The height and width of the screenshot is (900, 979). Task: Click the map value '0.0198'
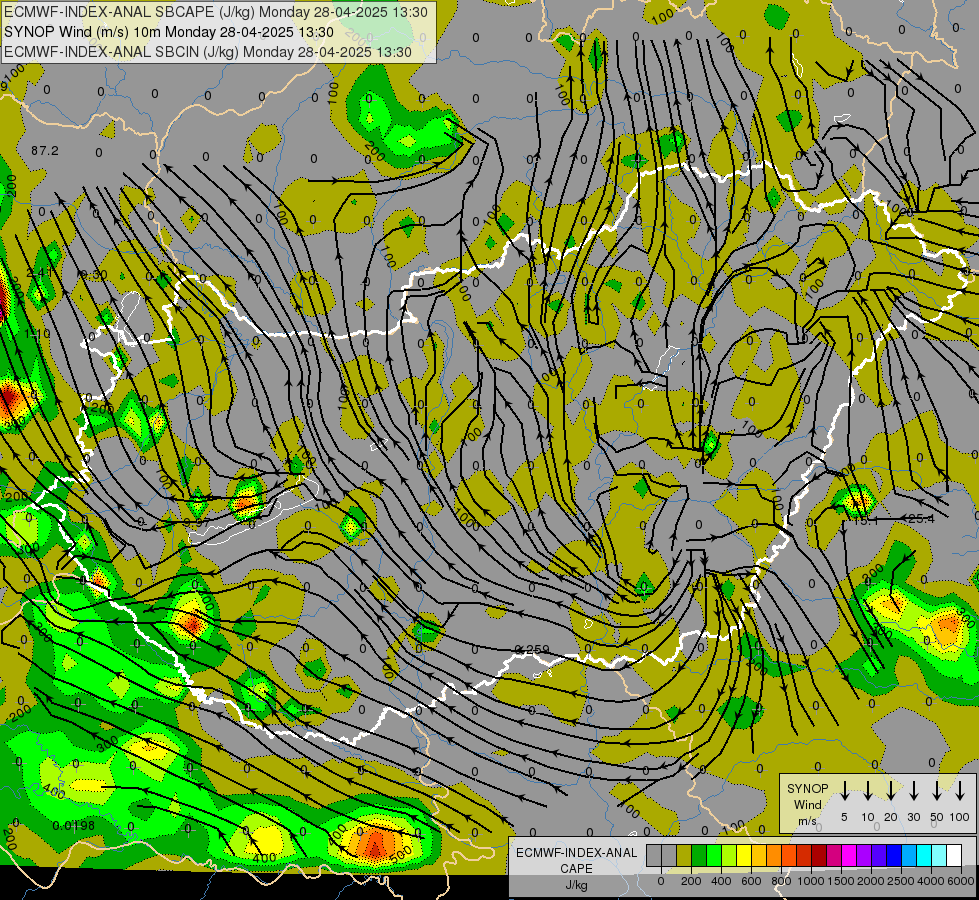pyautogui.click(x=74, y=826)
